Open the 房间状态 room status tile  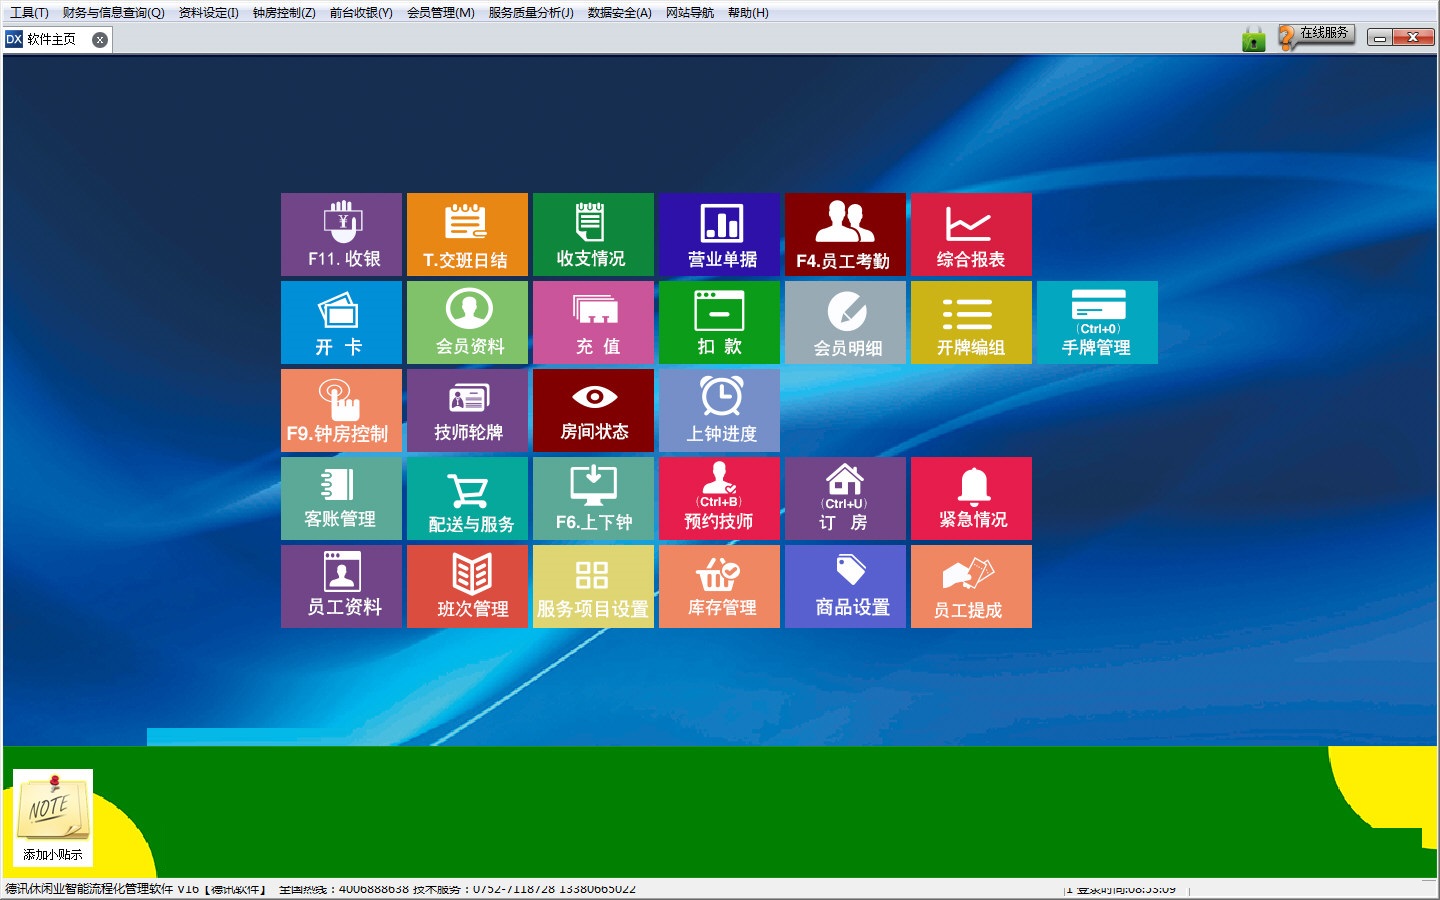593,410
